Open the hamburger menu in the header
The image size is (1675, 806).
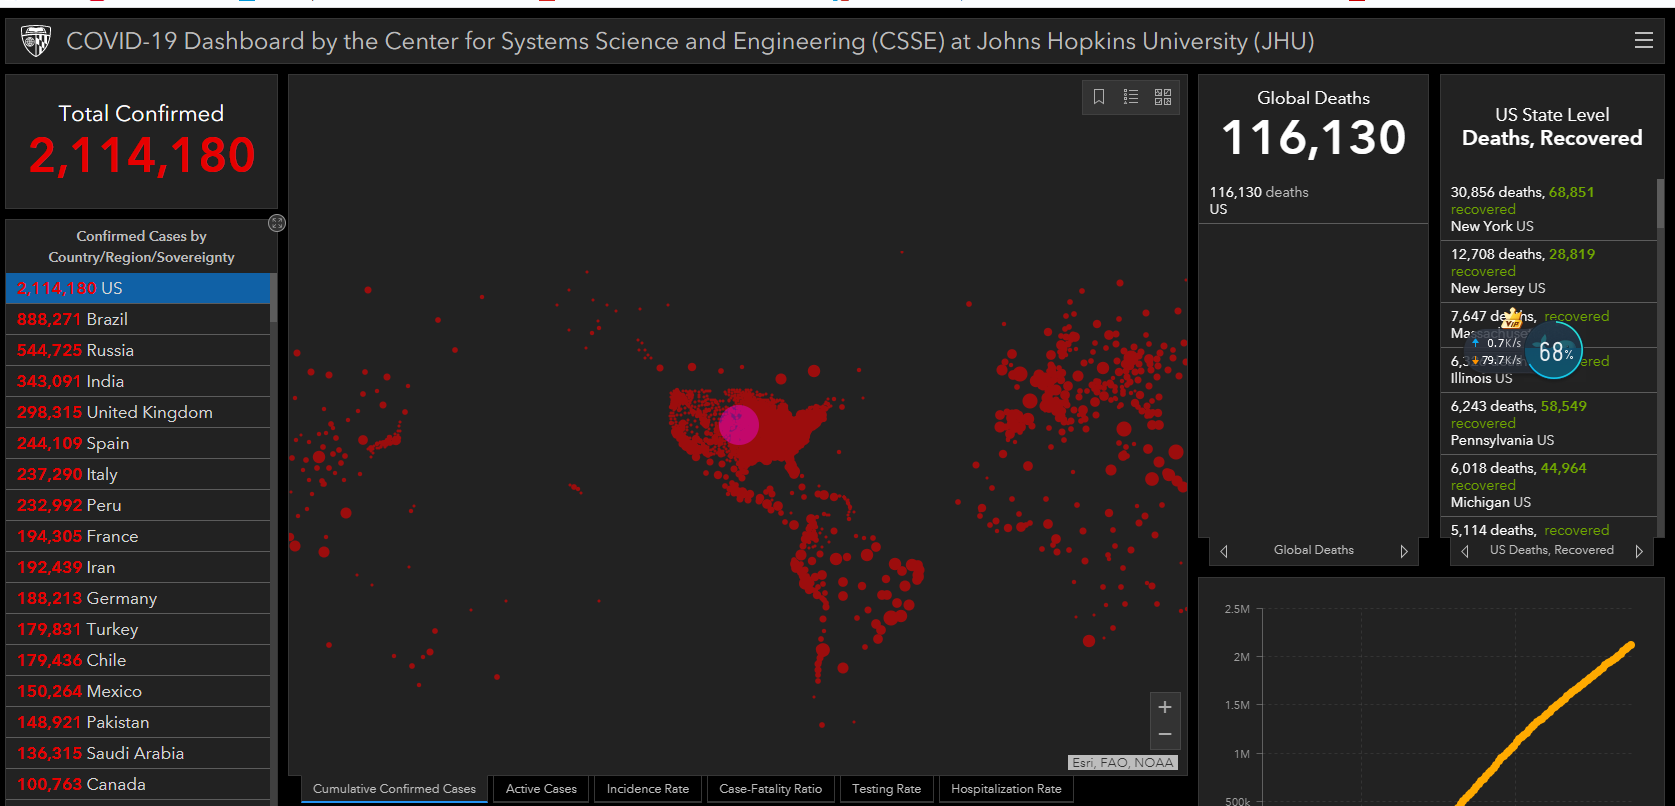tap(1644, 40)
